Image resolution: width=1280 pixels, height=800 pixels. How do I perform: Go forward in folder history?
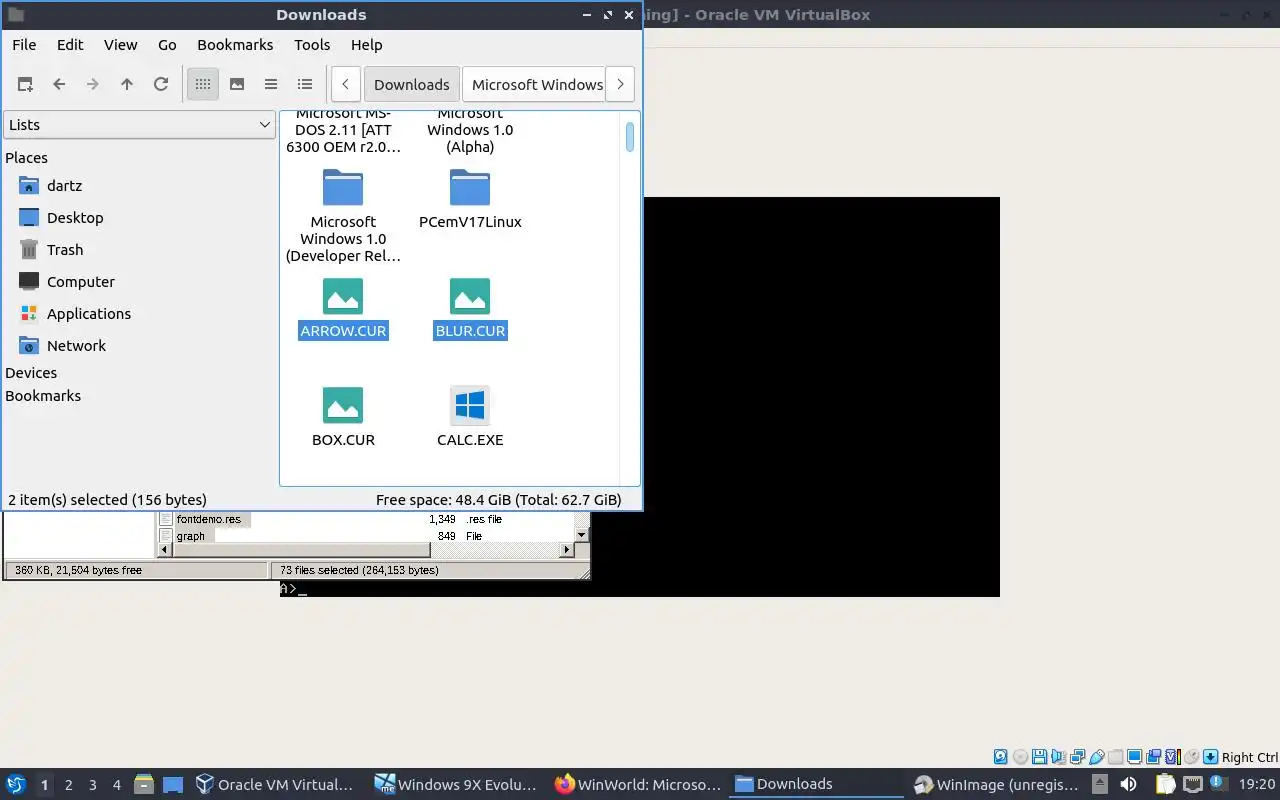click(93, 85)
